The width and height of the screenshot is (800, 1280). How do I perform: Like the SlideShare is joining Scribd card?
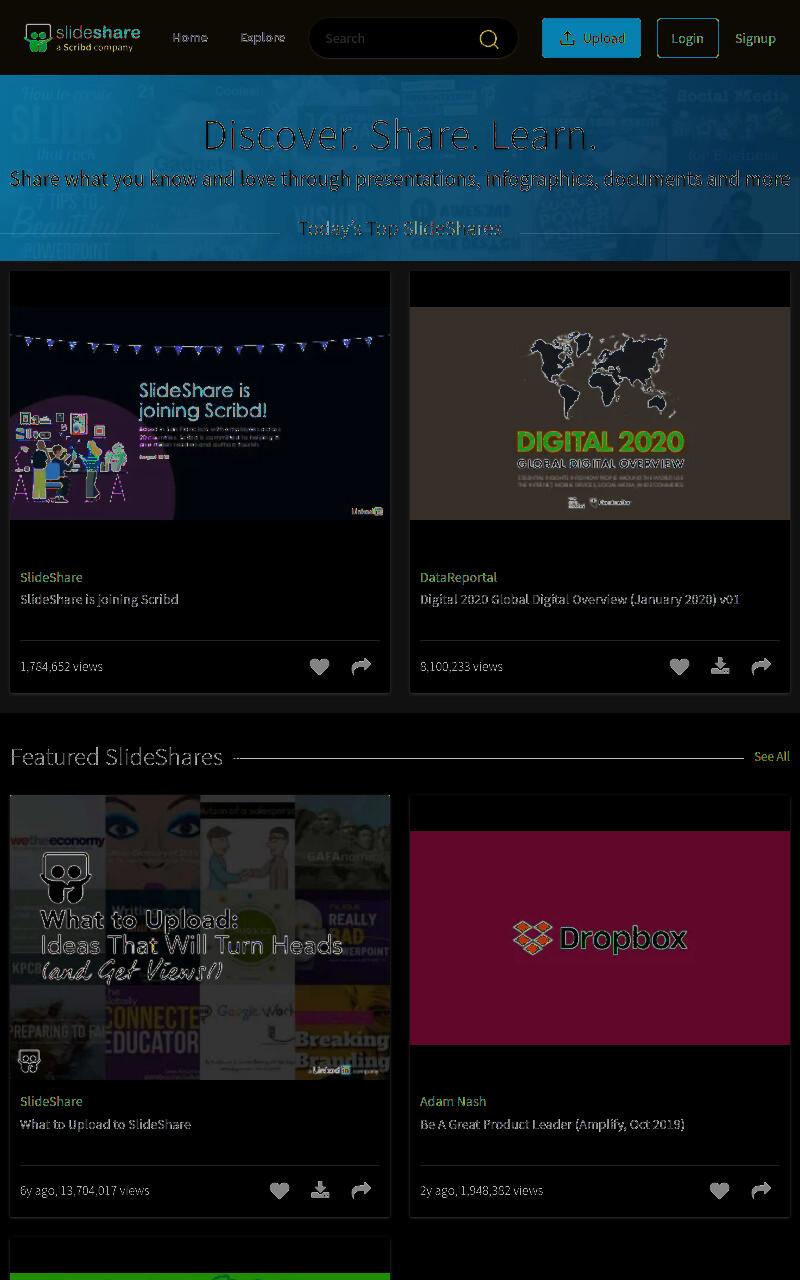[x=319, y=666]
